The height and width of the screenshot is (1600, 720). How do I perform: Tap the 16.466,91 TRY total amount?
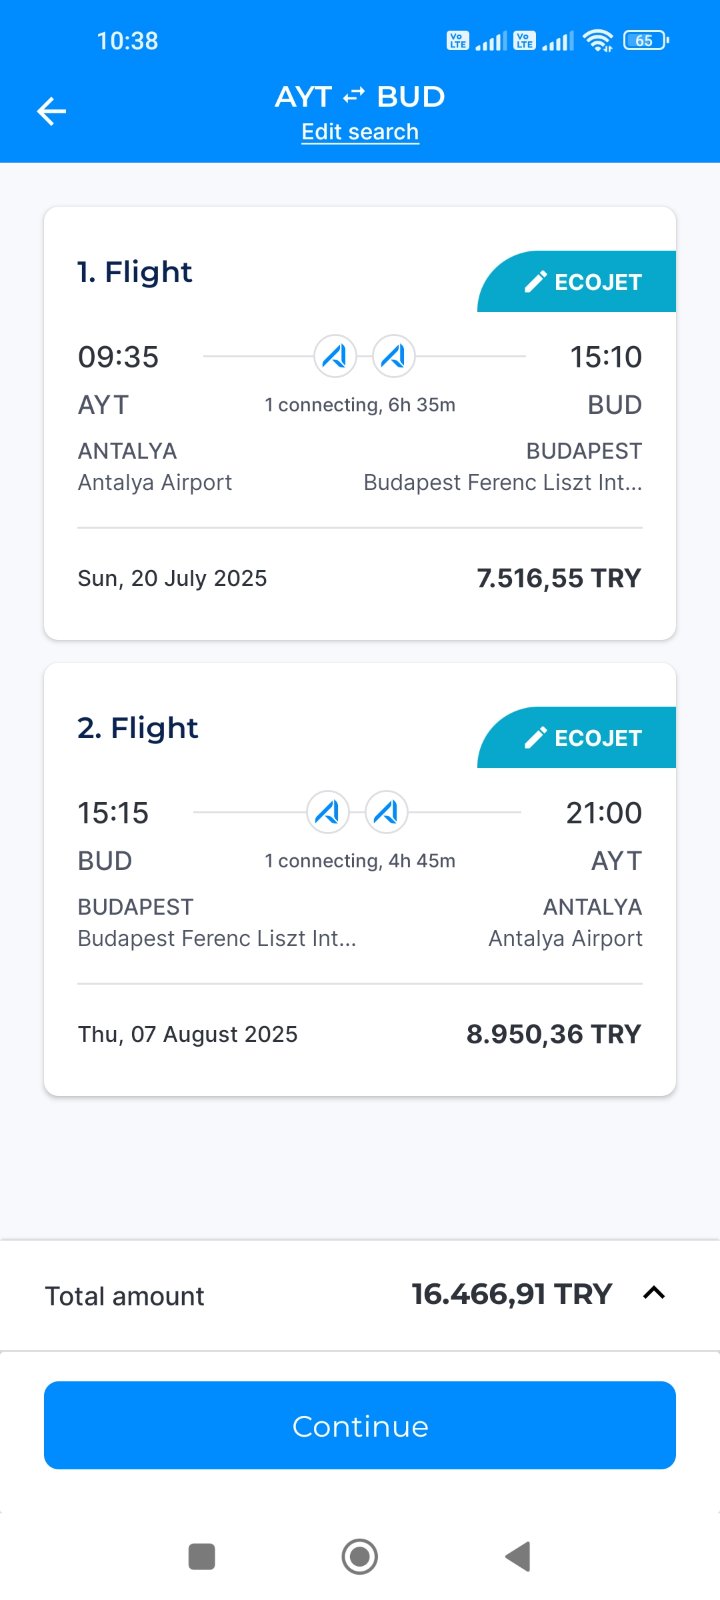511,1294
